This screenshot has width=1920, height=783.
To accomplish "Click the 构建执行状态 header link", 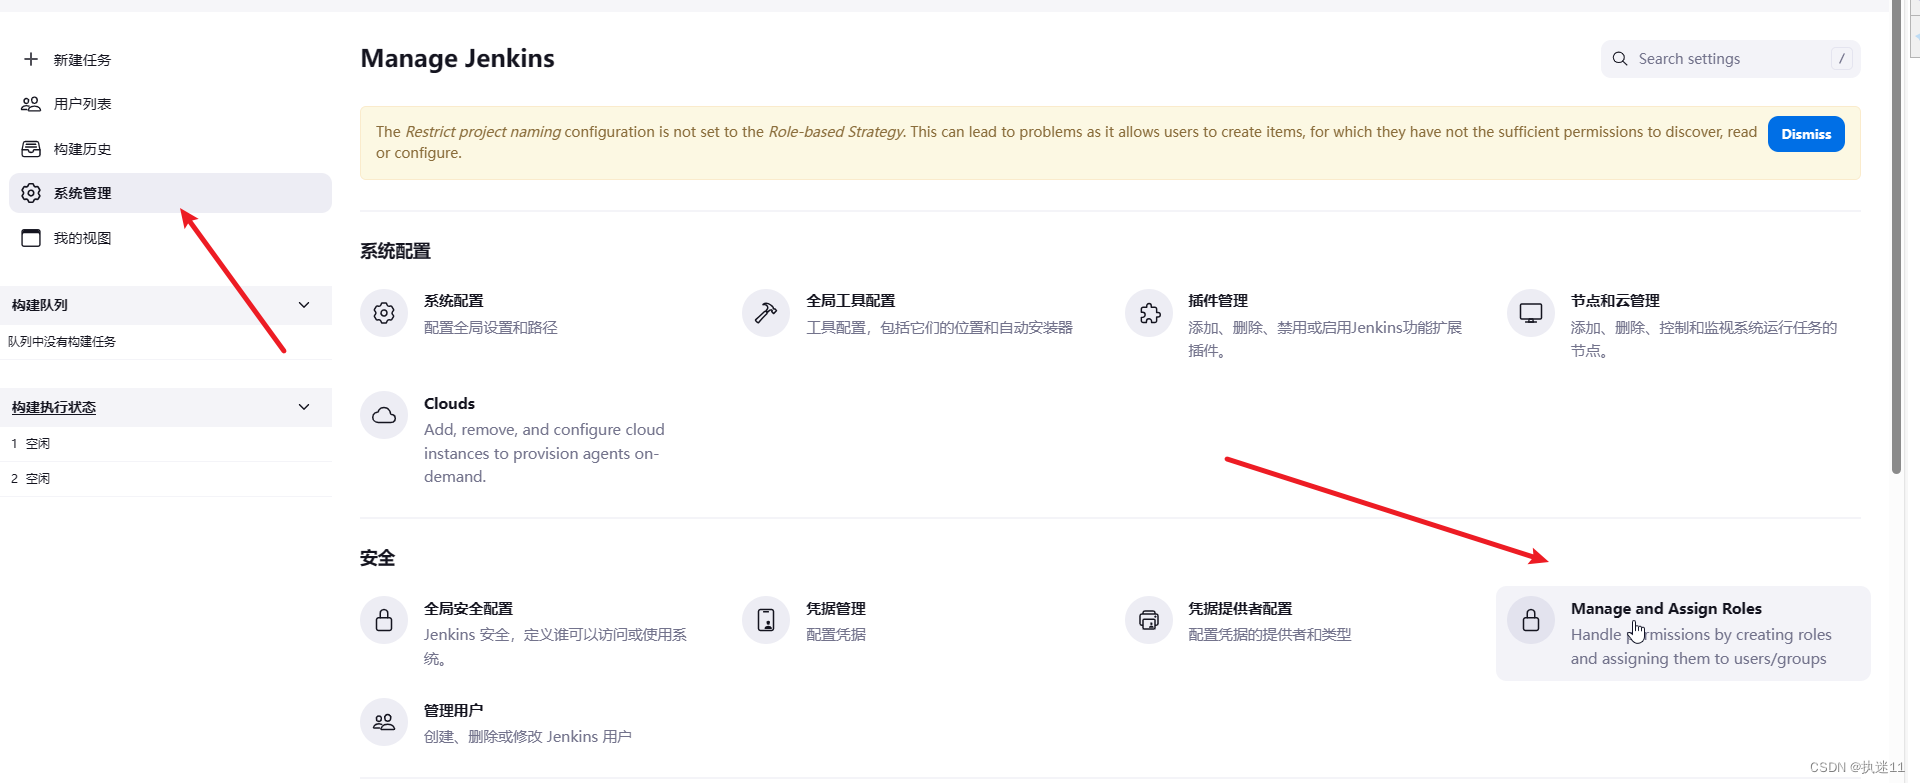I will pos(54,407).
